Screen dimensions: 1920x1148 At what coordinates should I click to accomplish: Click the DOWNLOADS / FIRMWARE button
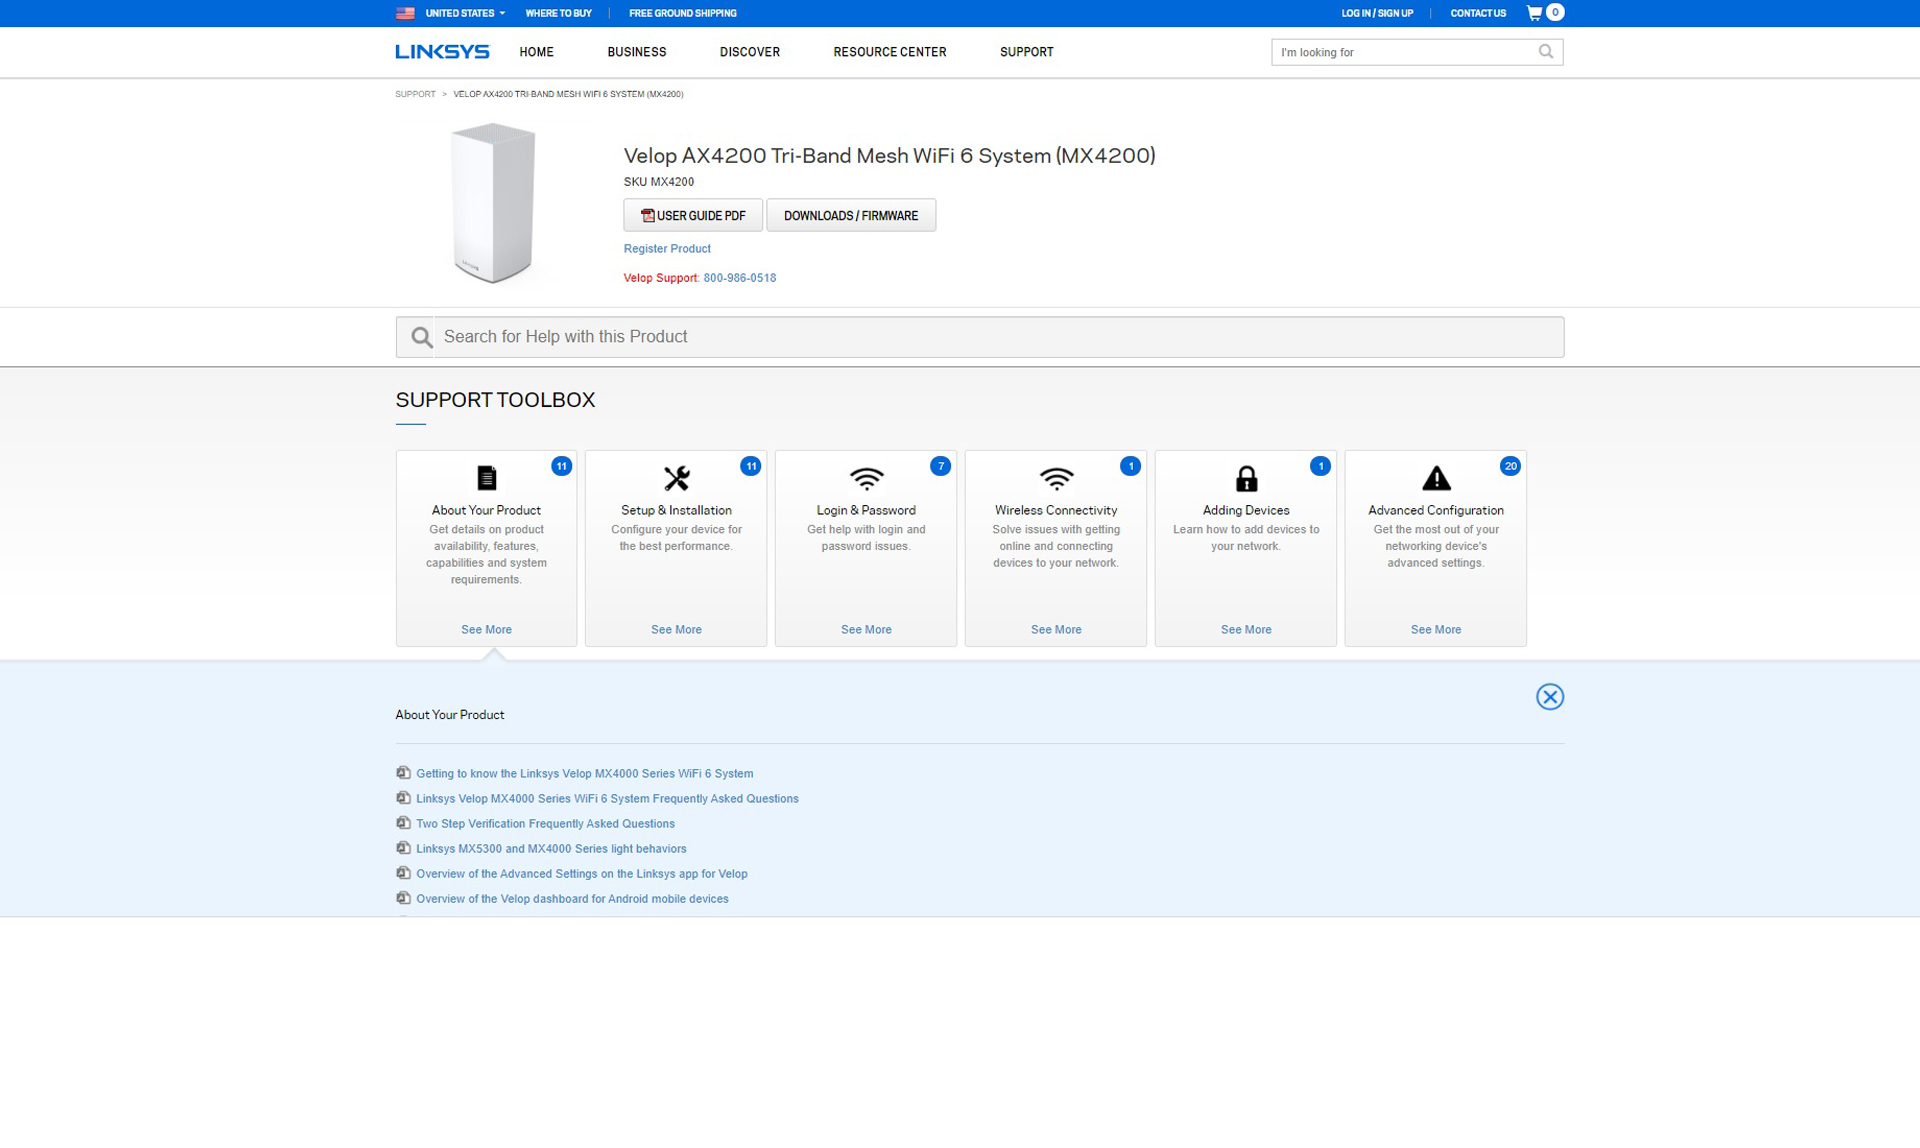pos(850,215)
